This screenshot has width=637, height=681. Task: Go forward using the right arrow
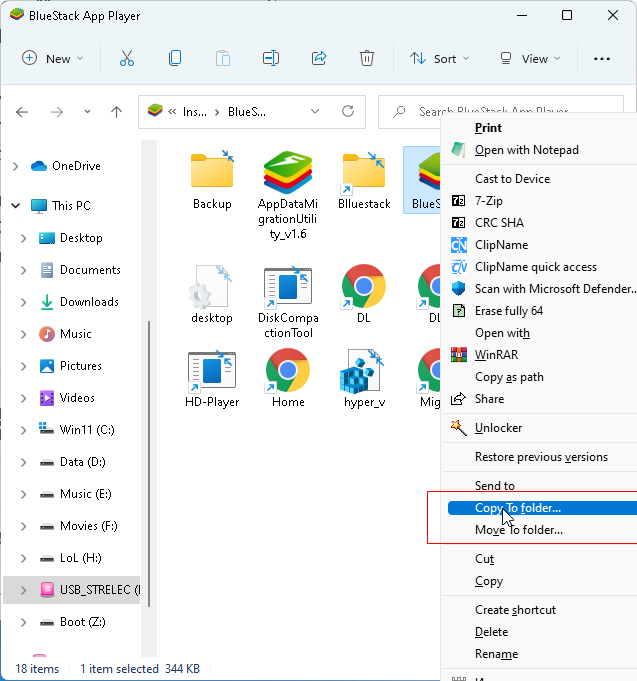pos(57,112)
